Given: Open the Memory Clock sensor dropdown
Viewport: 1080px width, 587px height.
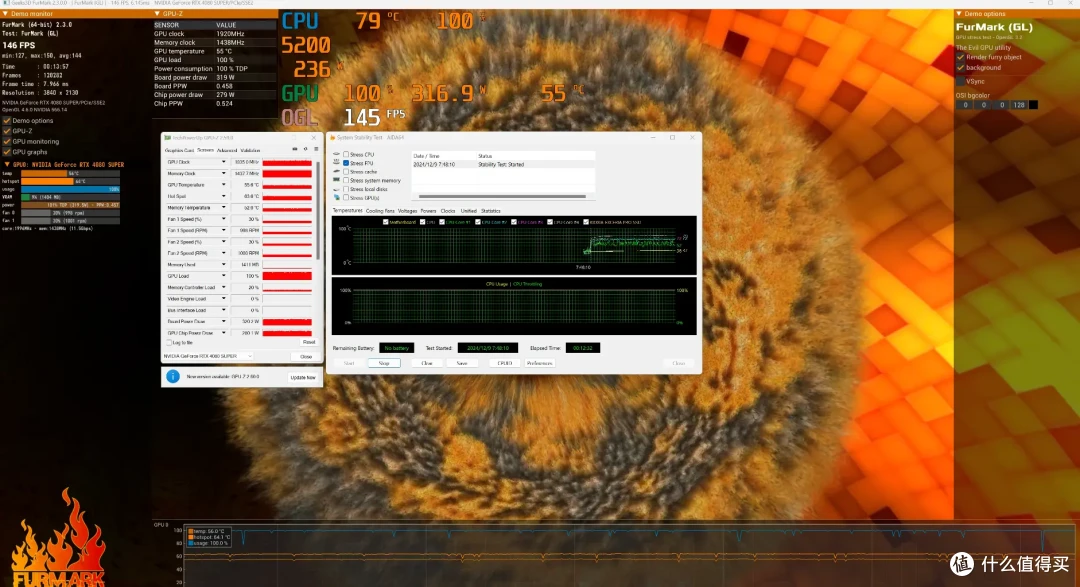Looking at the screenshot, I should click(223, 174).
